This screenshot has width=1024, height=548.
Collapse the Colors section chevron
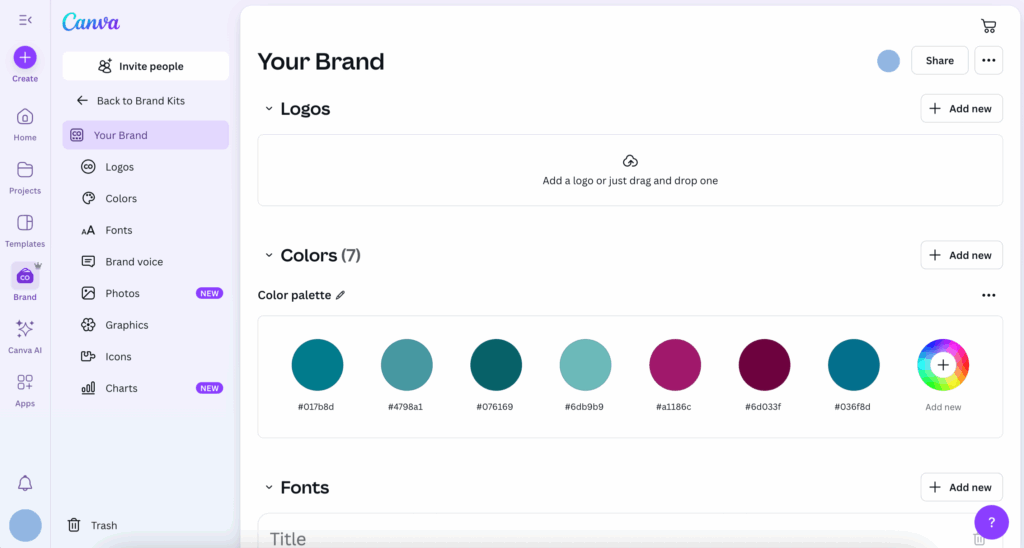[268, 255]
